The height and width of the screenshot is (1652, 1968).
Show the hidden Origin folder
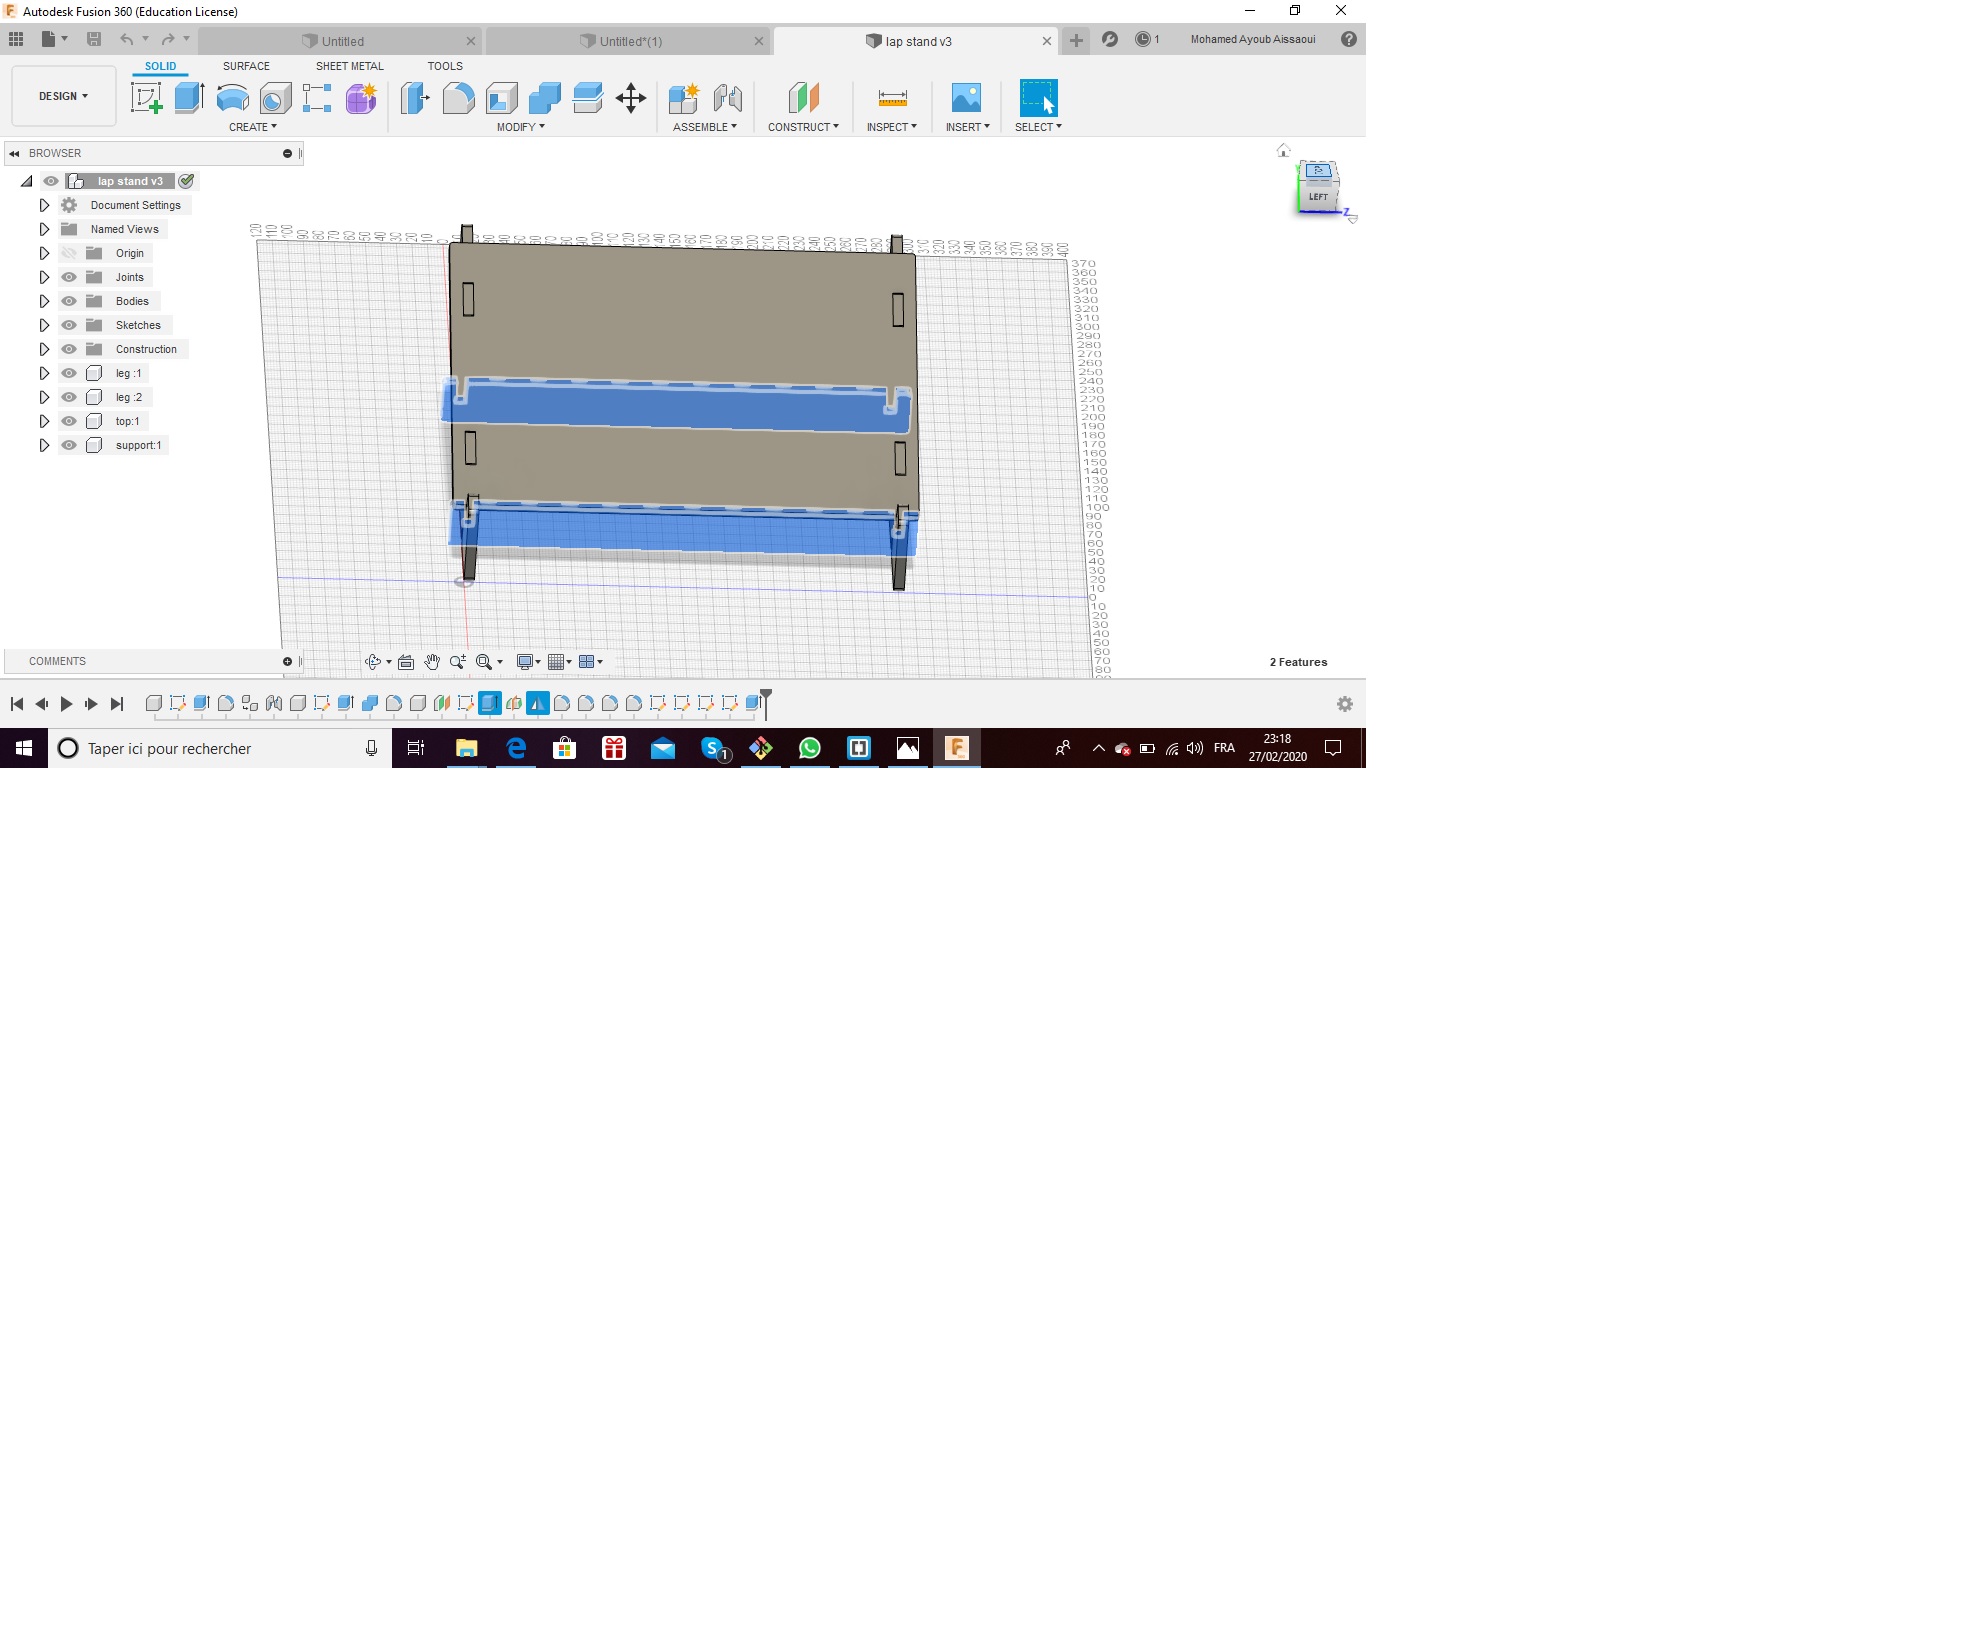(x=69, y=253)
